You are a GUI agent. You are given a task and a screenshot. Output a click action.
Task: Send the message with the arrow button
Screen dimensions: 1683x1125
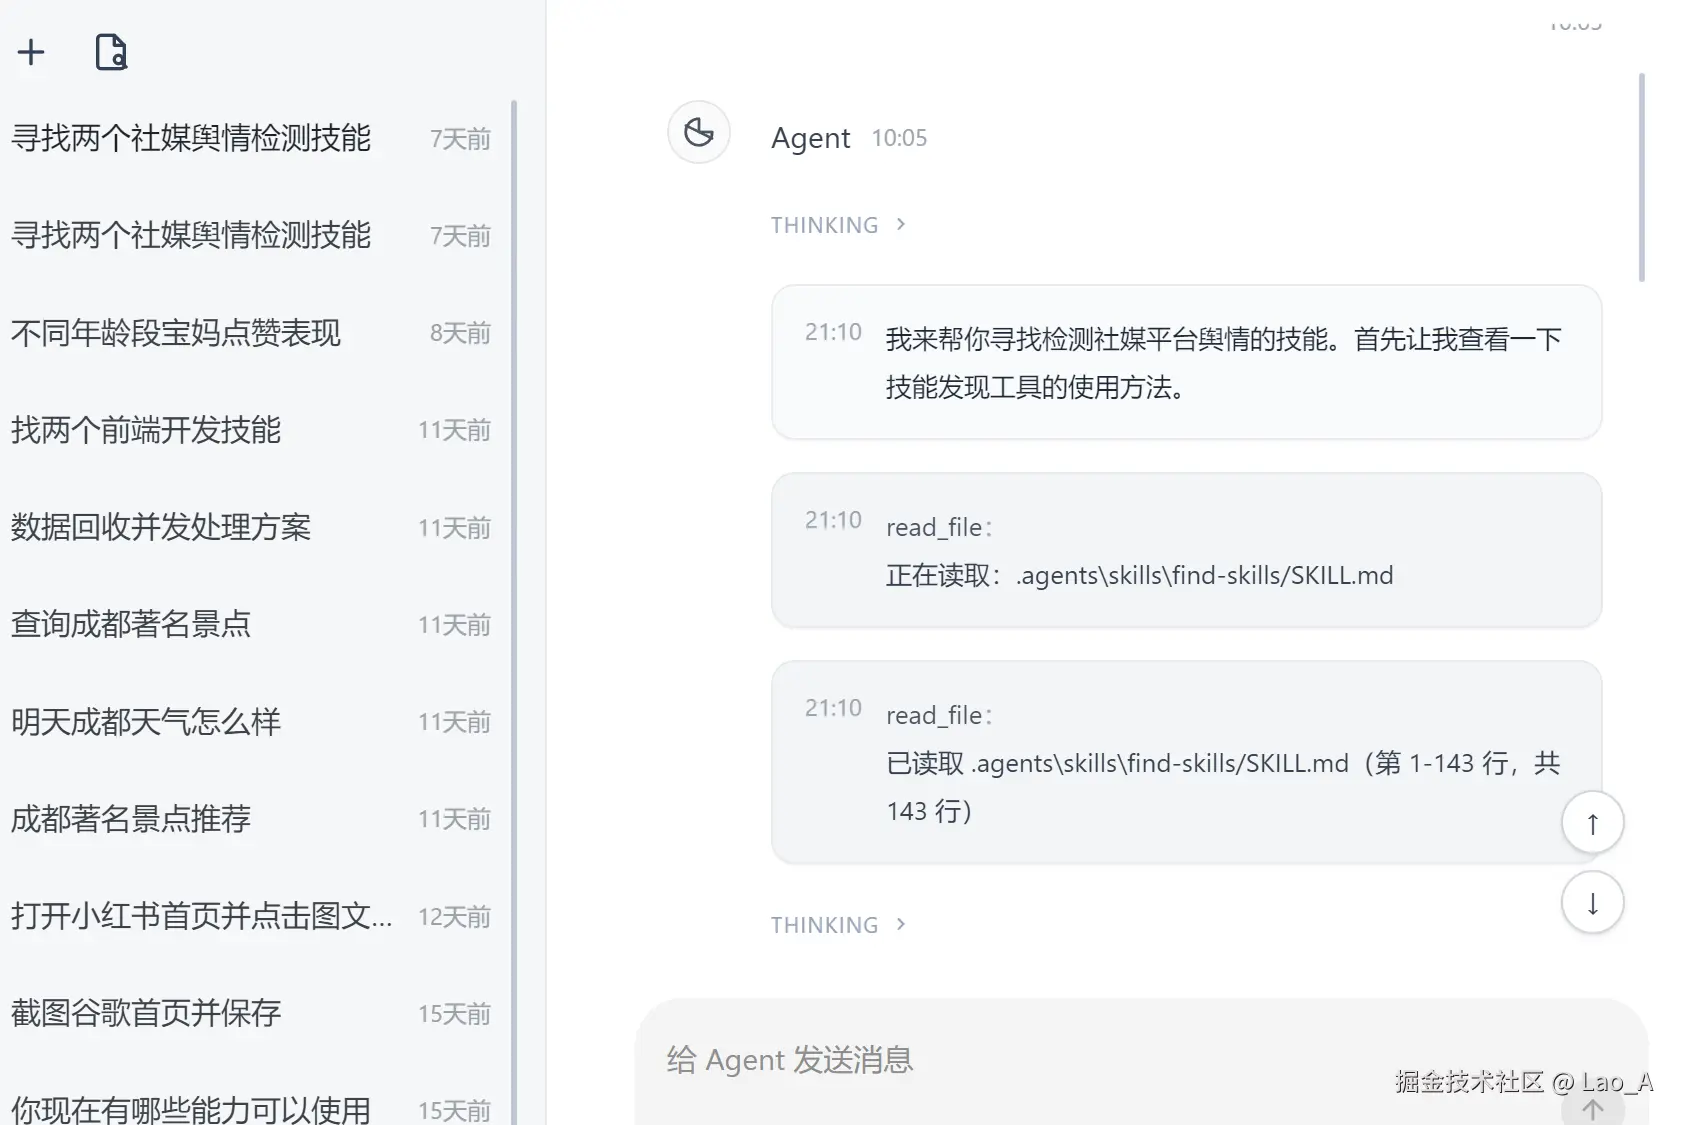1592,1108
